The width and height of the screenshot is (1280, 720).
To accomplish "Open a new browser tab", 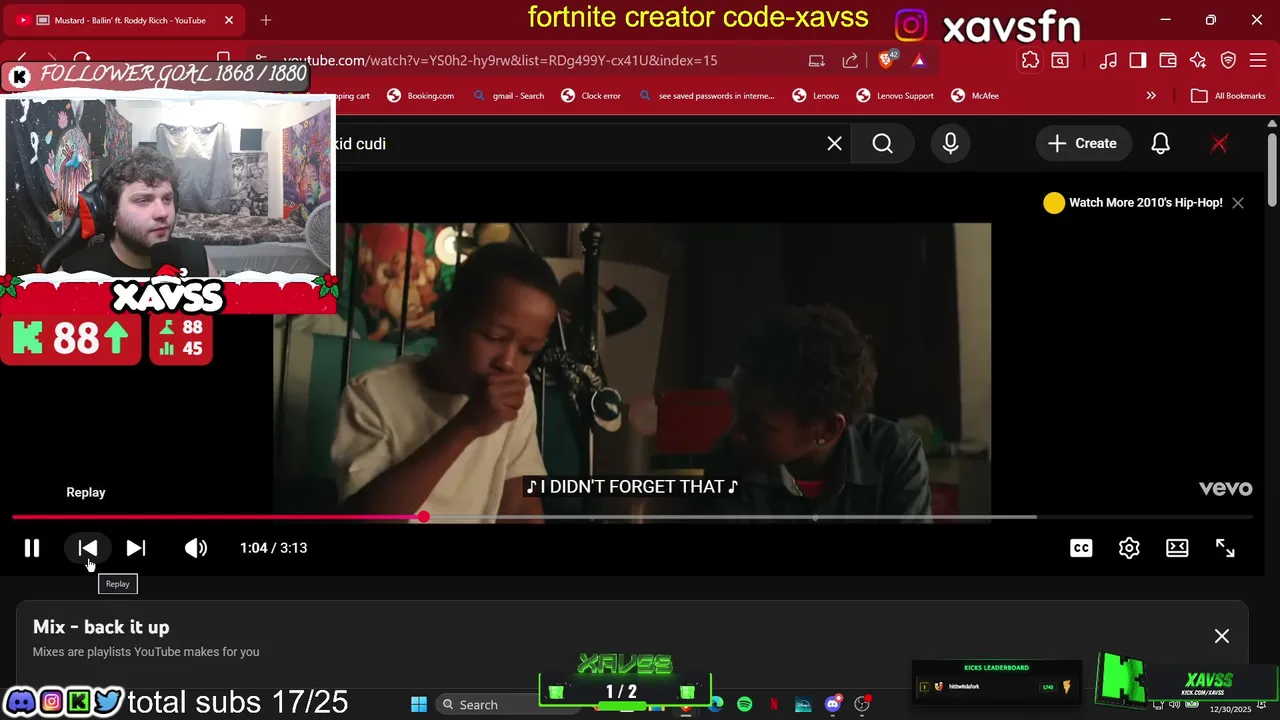I will pos(266,20).
